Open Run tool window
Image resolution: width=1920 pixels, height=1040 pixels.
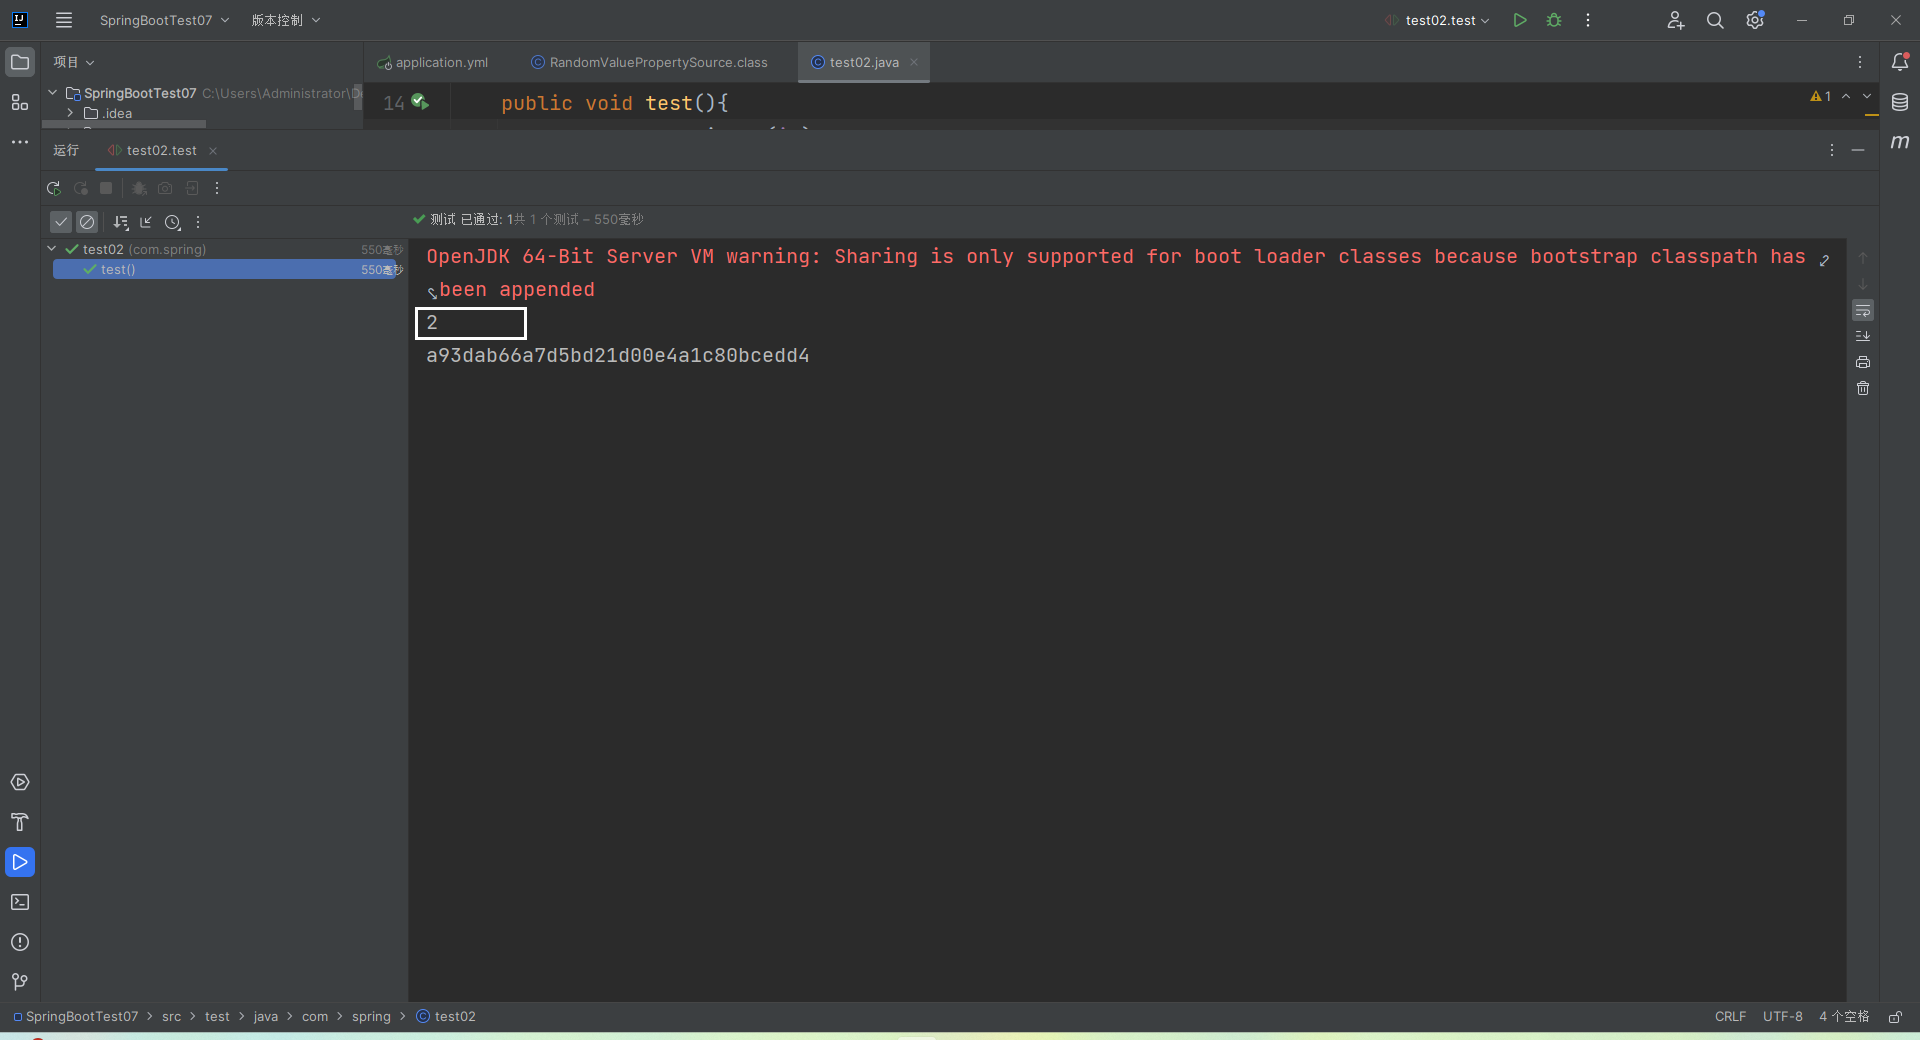[20, 862]
